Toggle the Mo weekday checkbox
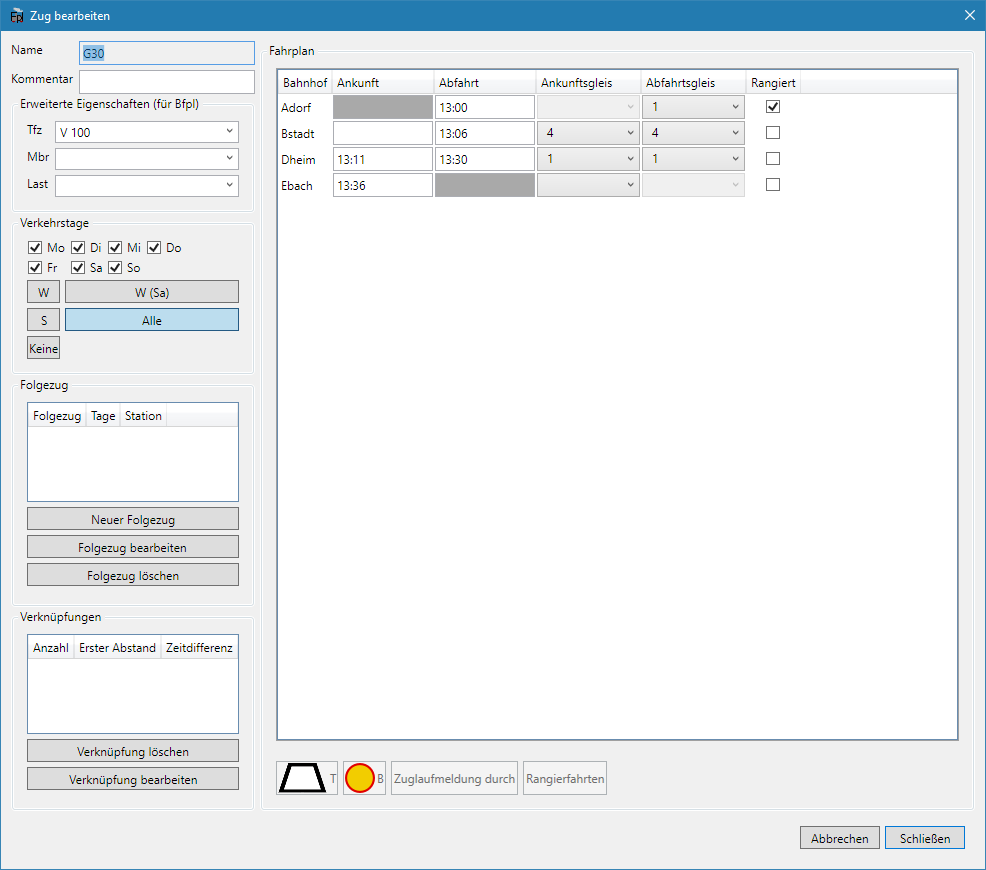 point(35,248)
